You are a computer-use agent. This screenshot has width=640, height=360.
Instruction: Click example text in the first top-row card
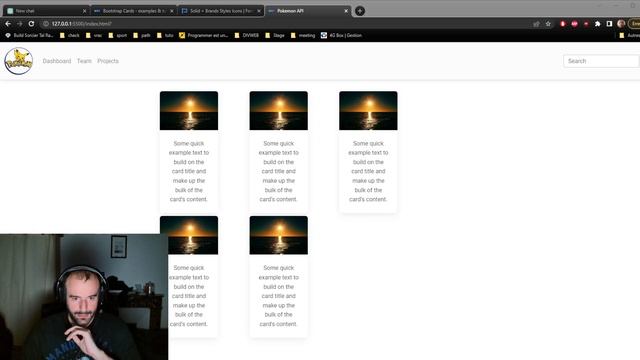(x=189, y=171)
